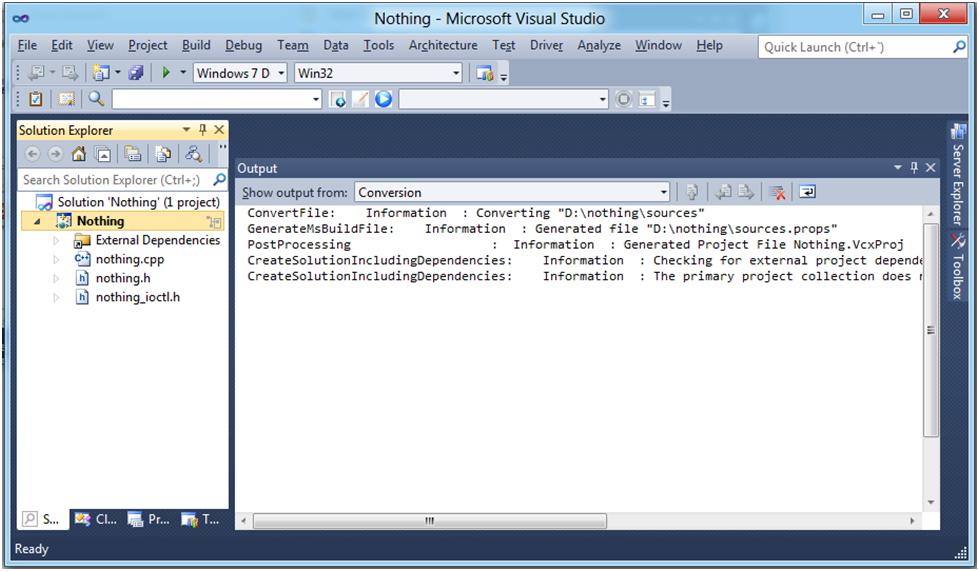Toggle word wrap in Output window

tap(807, 193)
